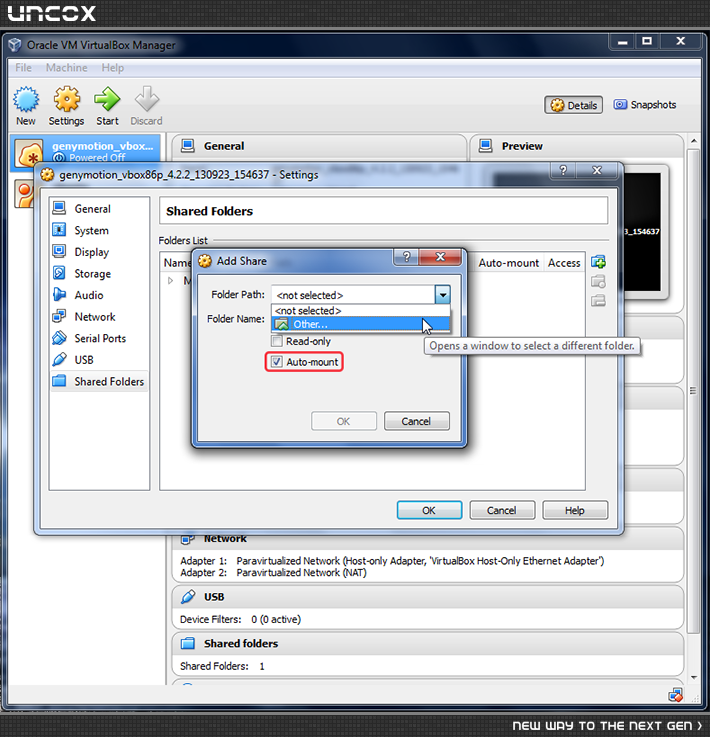This screenshot has width=710, height=737.
Task: Click the 'Adapter 2:' network line
Action: coord(273,572)
